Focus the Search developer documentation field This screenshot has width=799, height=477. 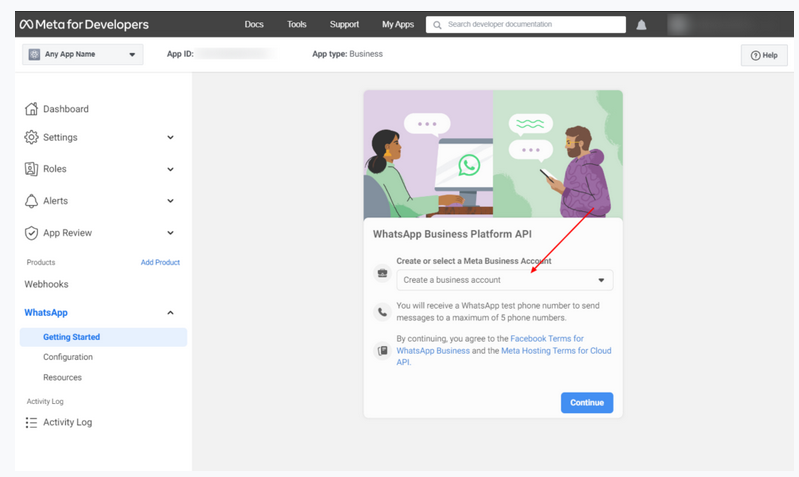click(x=526, y=24)
